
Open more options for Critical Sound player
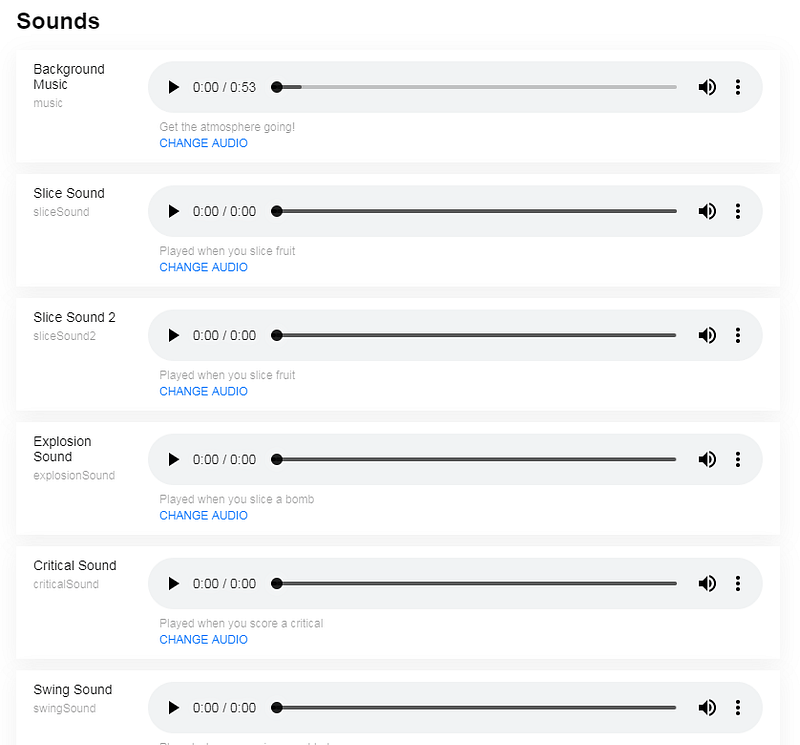tap(738, 584)
